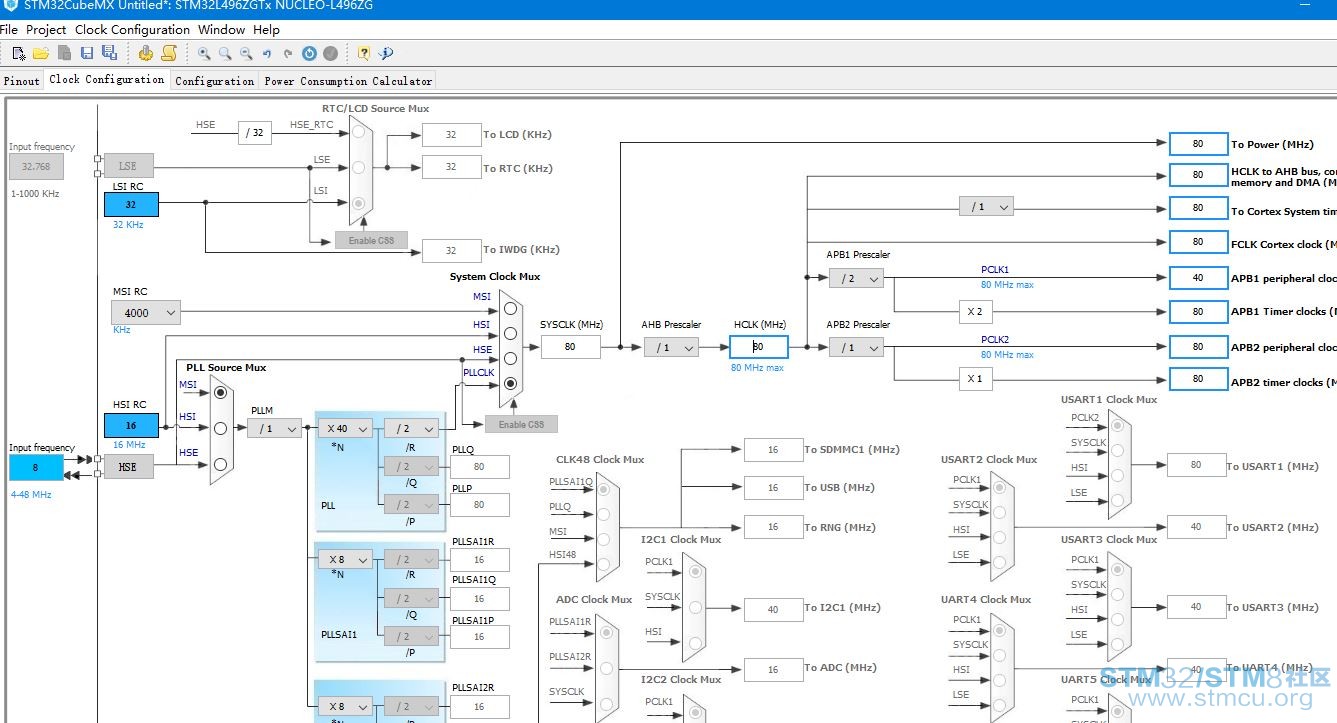The height and width of the screenshot is (723, 1337).
Task: Click the blue info toolbar icon
Action: (386, 53)
